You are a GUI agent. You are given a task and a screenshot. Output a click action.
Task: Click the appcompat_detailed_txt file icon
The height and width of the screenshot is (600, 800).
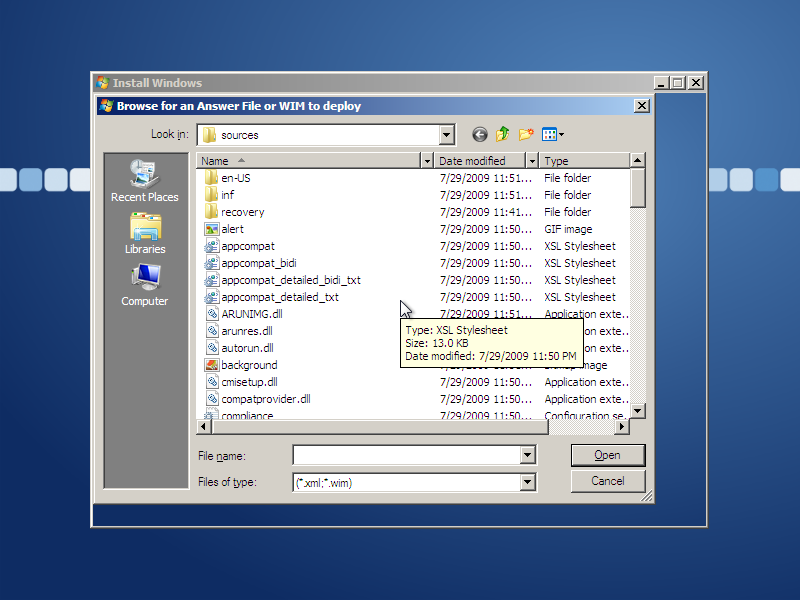[211, 297]
